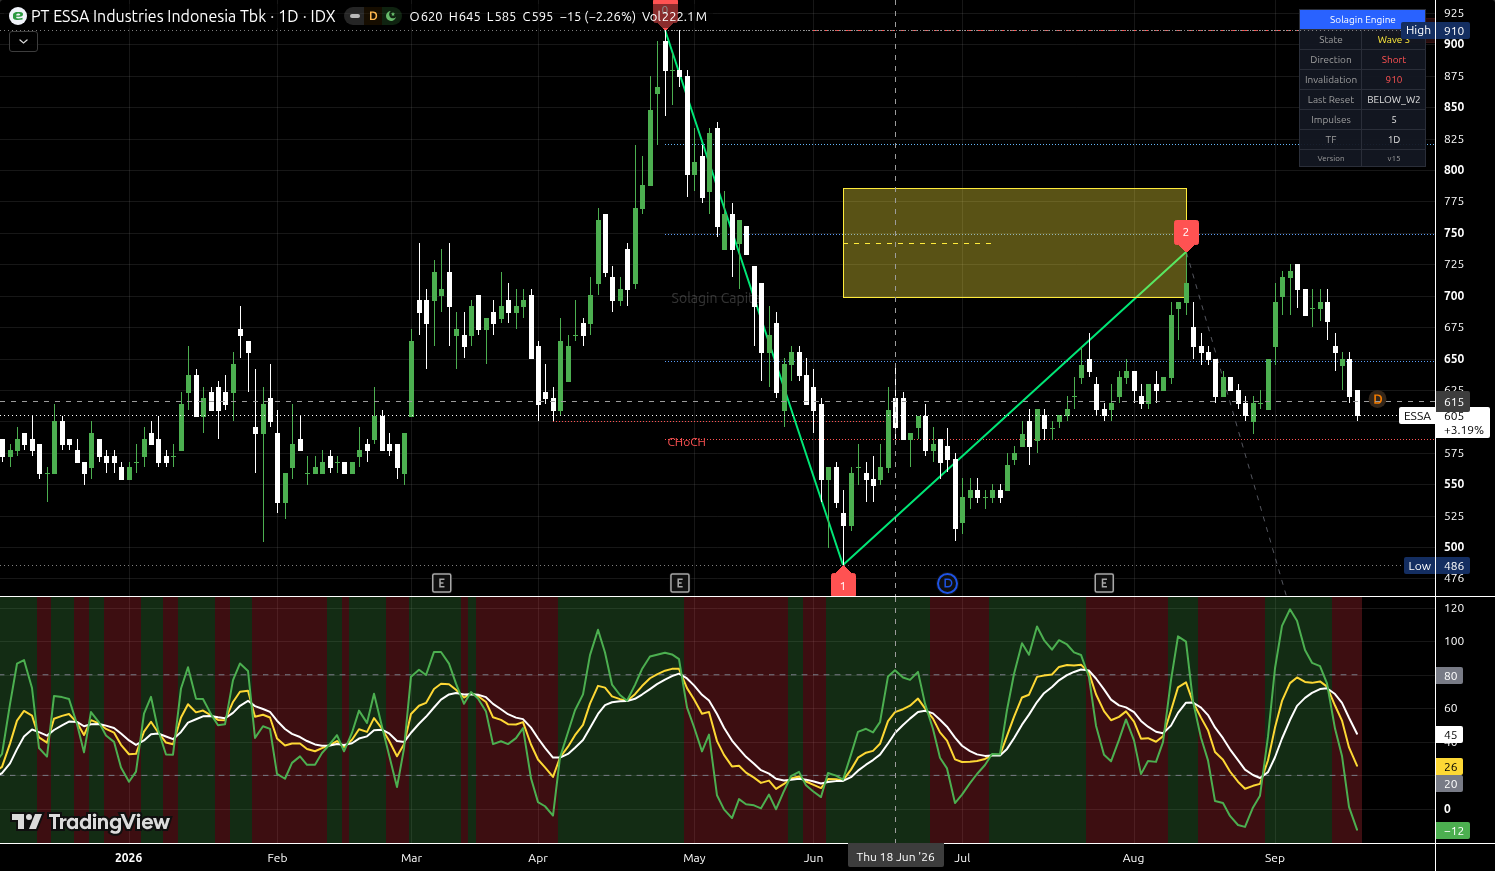The height and width of the screenshot is (871, 1495).
Task: Click the Thu 18 Jun '26 crosshair date label
Action: tap(895, 857)
